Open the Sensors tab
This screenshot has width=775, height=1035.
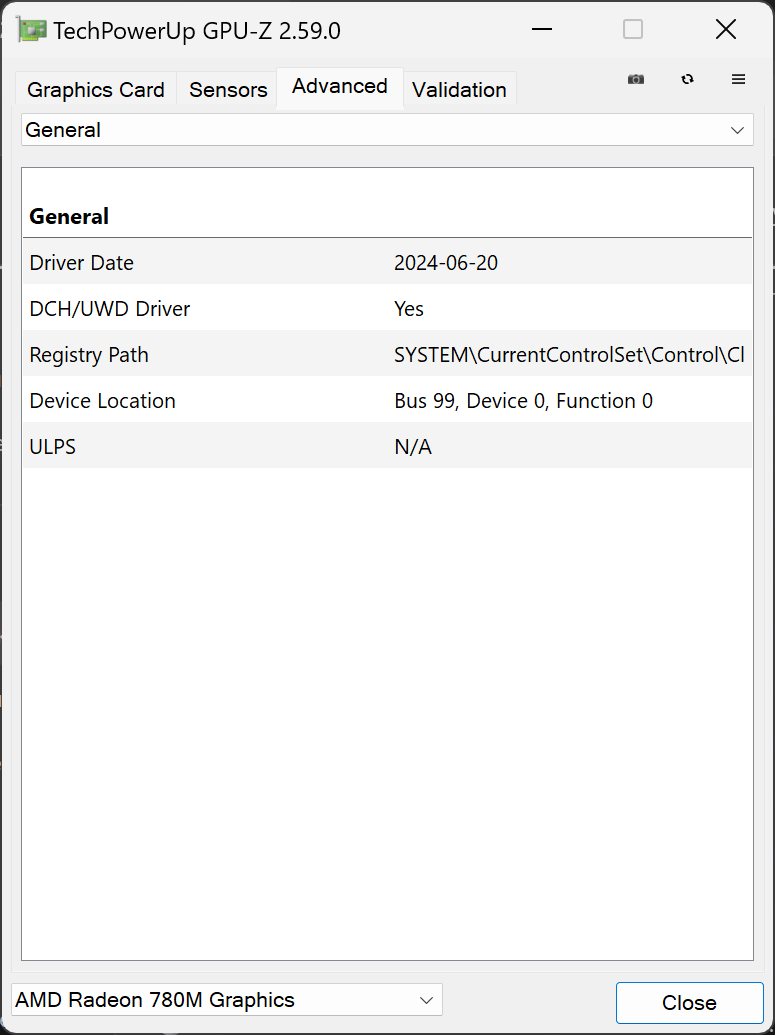tap(227, 90)
